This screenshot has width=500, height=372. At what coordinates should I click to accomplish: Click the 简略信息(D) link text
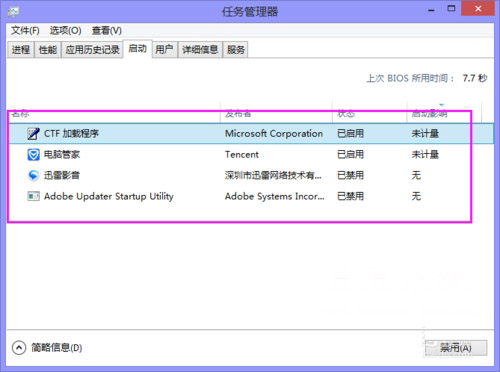[57, 348]
